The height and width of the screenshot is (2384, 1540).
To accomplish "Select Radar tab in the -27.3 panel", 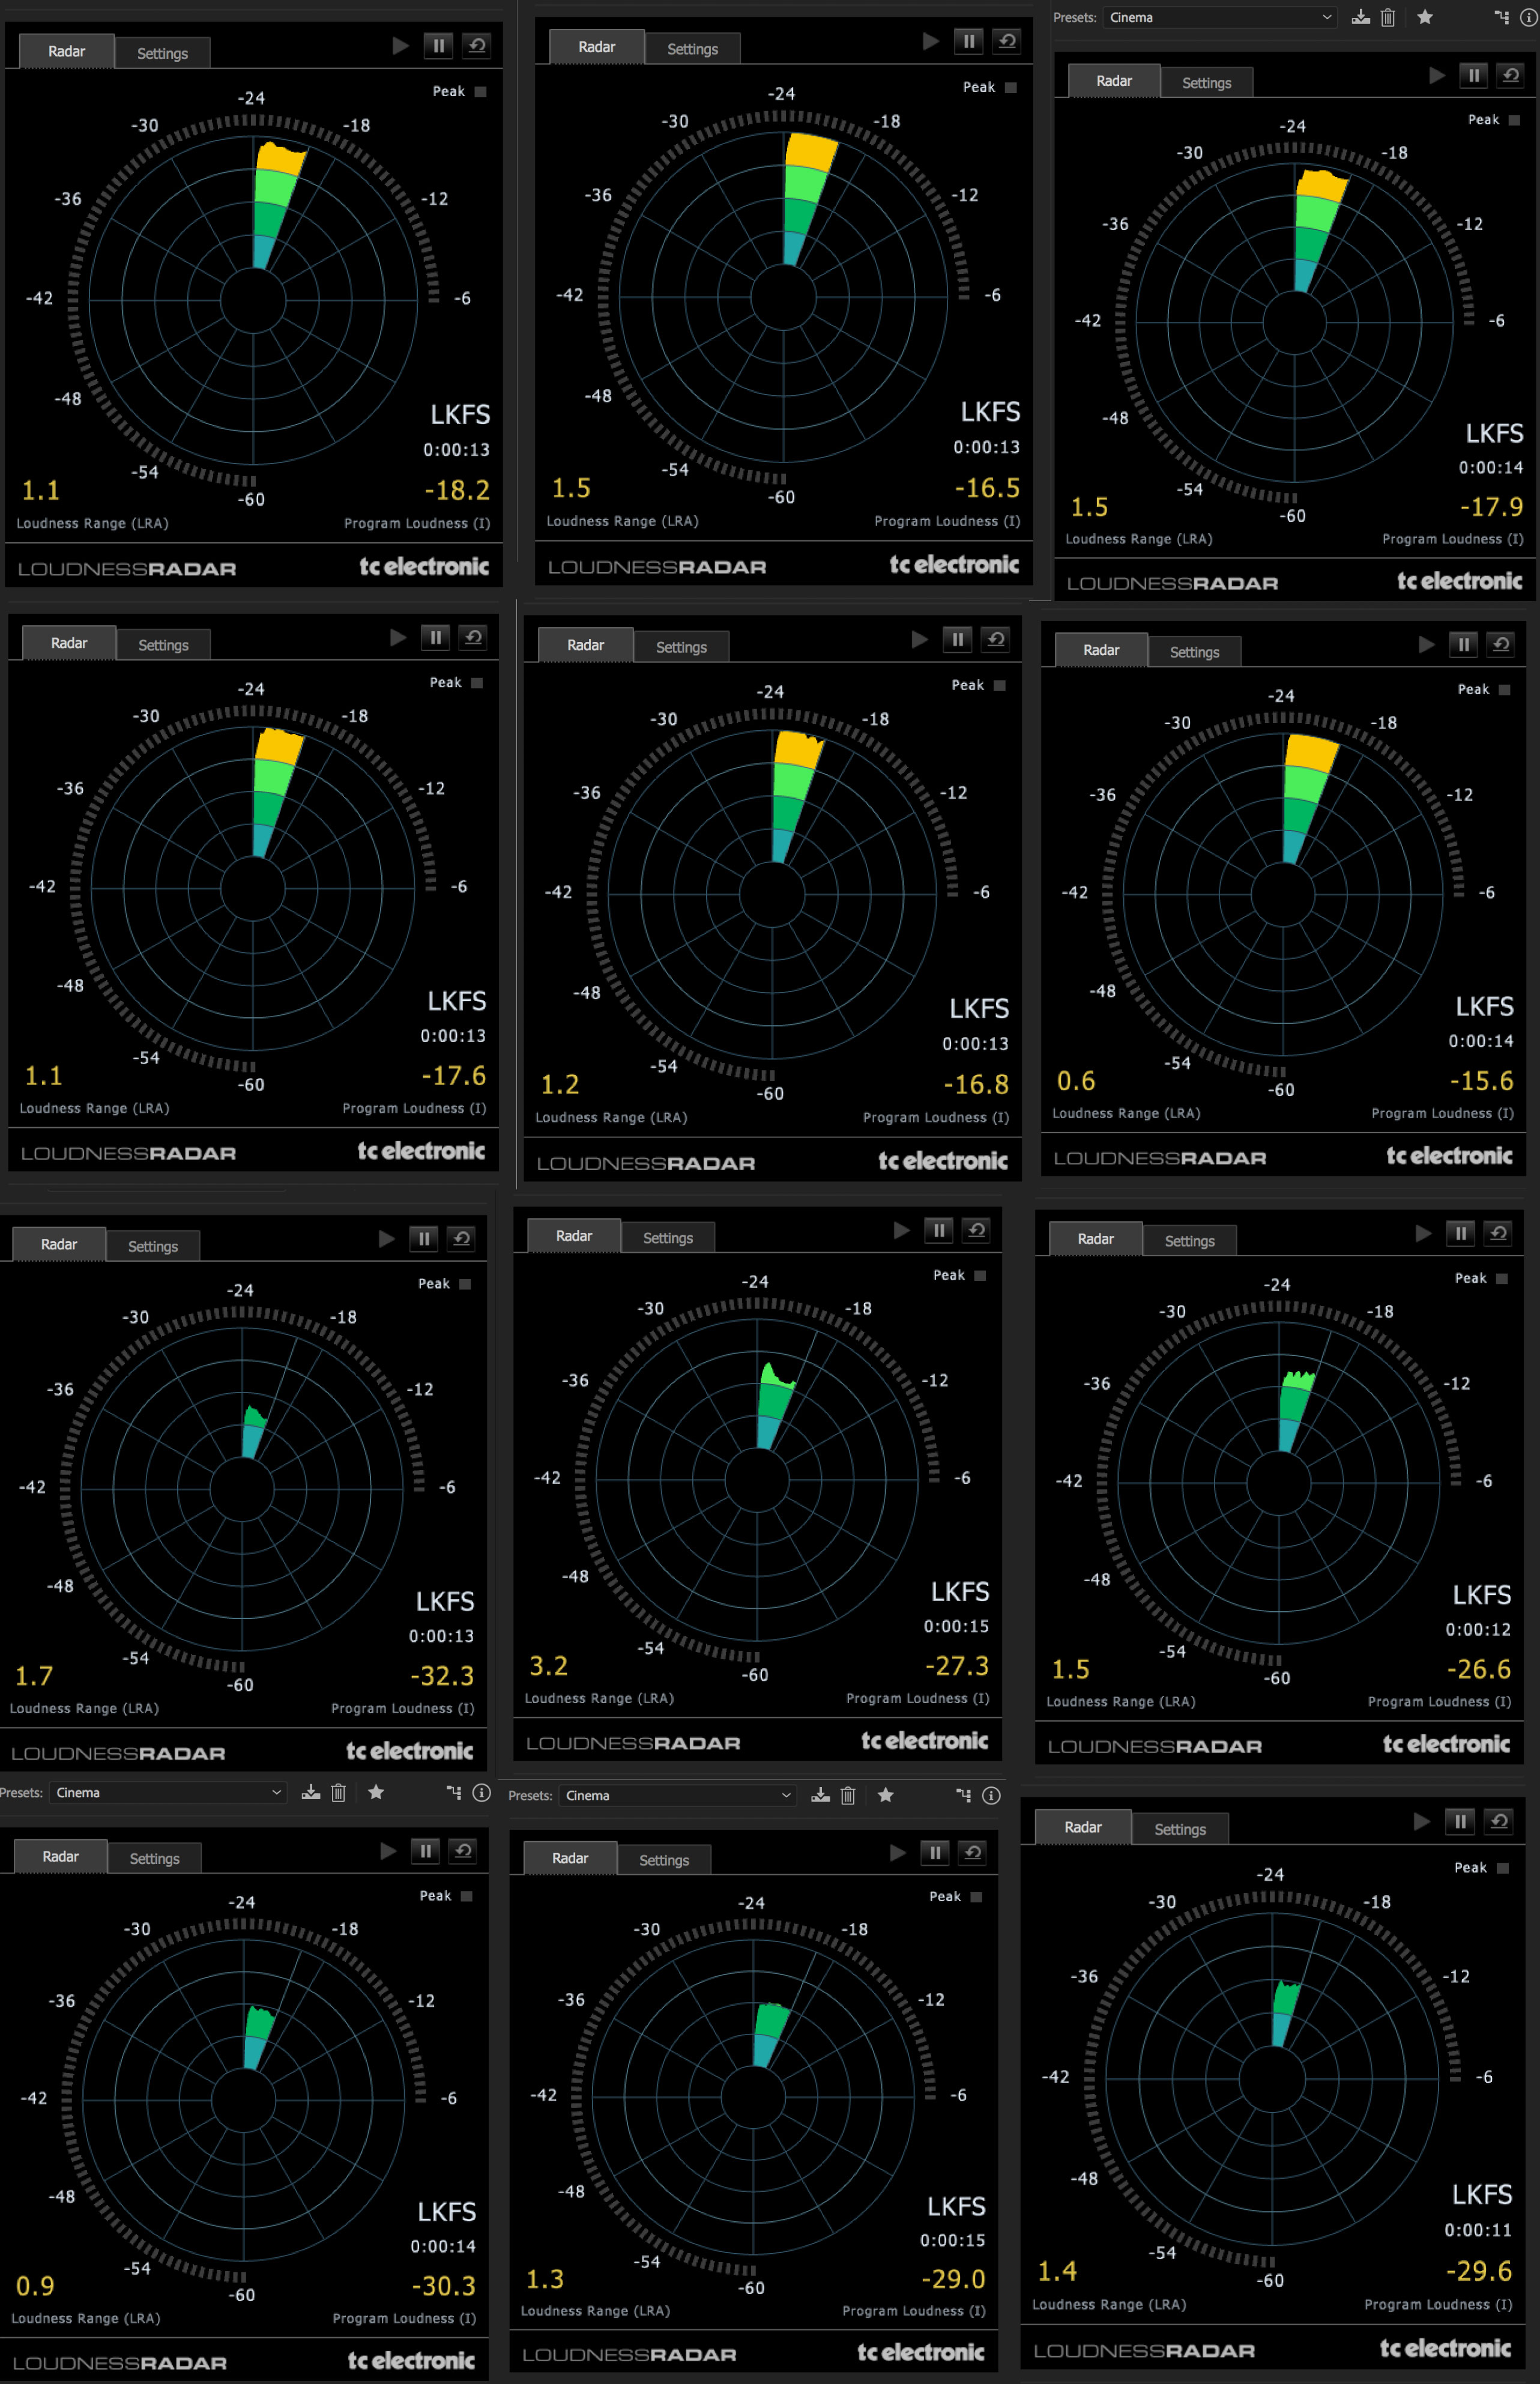I will [574, 1237].
